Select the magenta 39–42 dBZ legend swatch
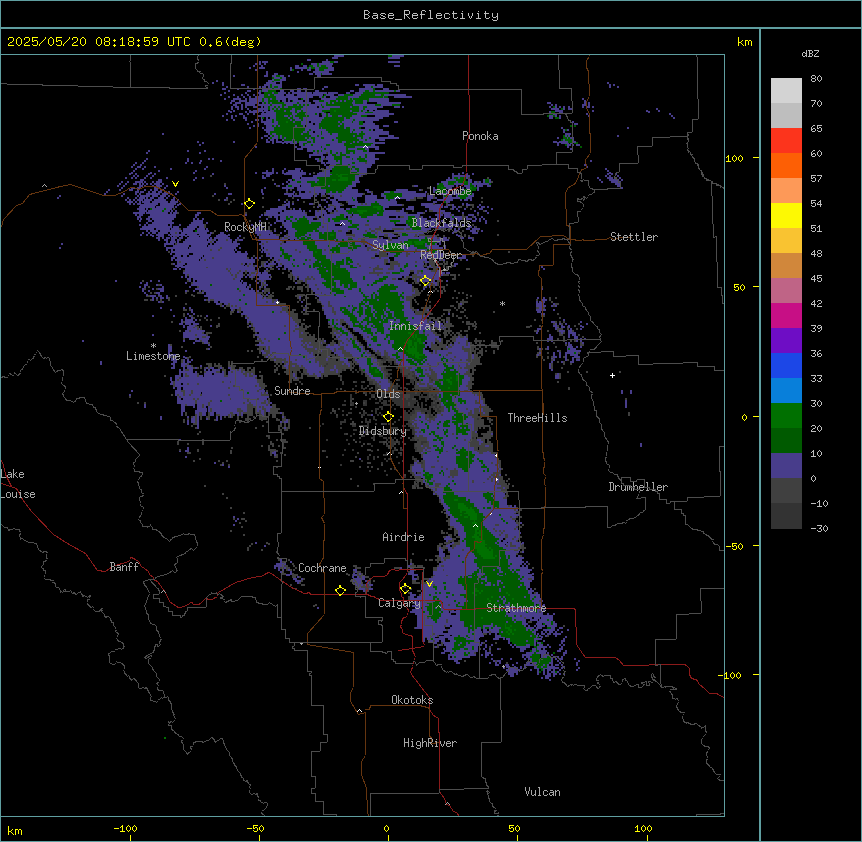Viewport: 862px width, 842px height. coord(786,315)
